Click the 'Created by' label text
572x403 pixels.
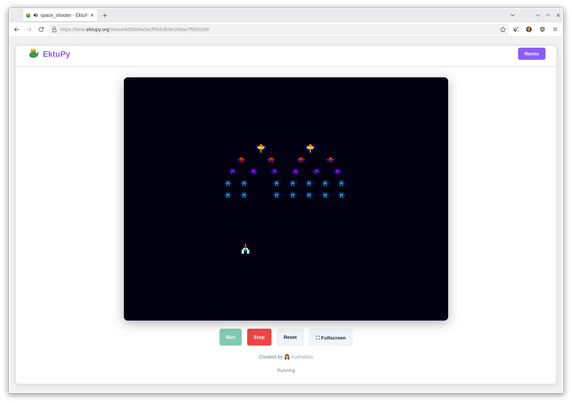(x=271, y=357)
